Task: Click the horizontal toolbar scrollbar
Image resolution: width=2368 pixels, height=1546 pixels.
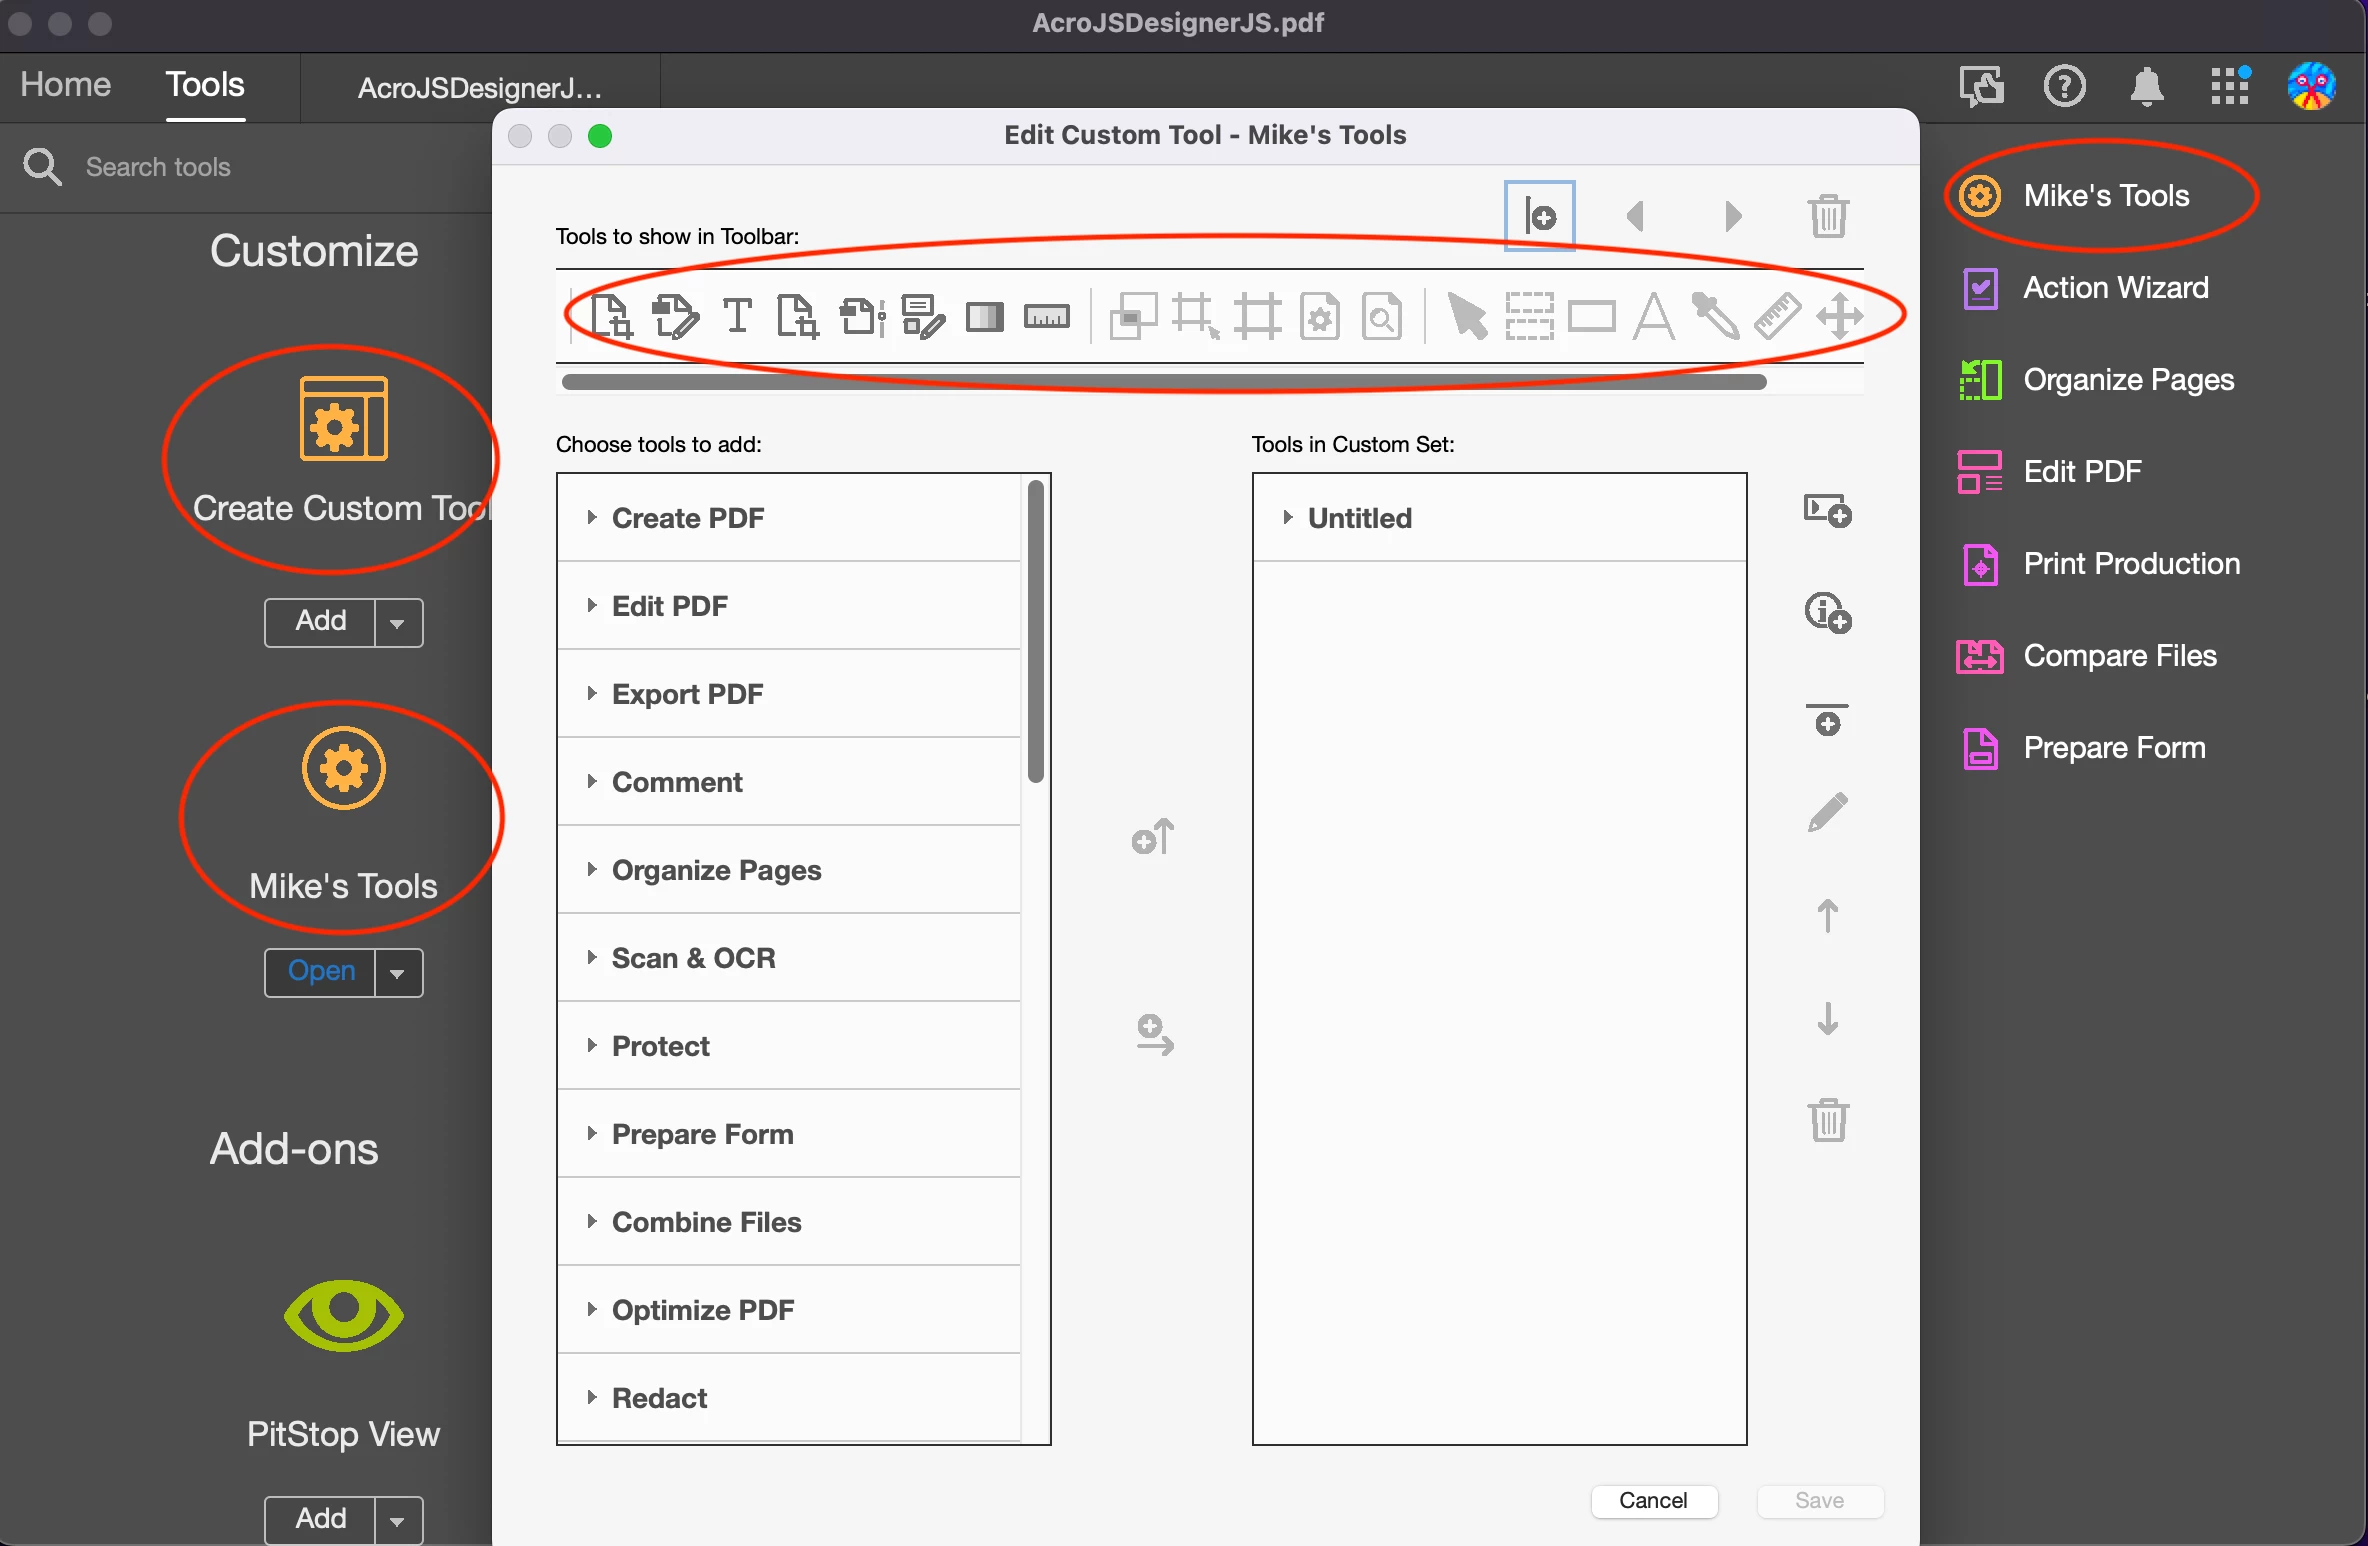Action: (1163, 382)
